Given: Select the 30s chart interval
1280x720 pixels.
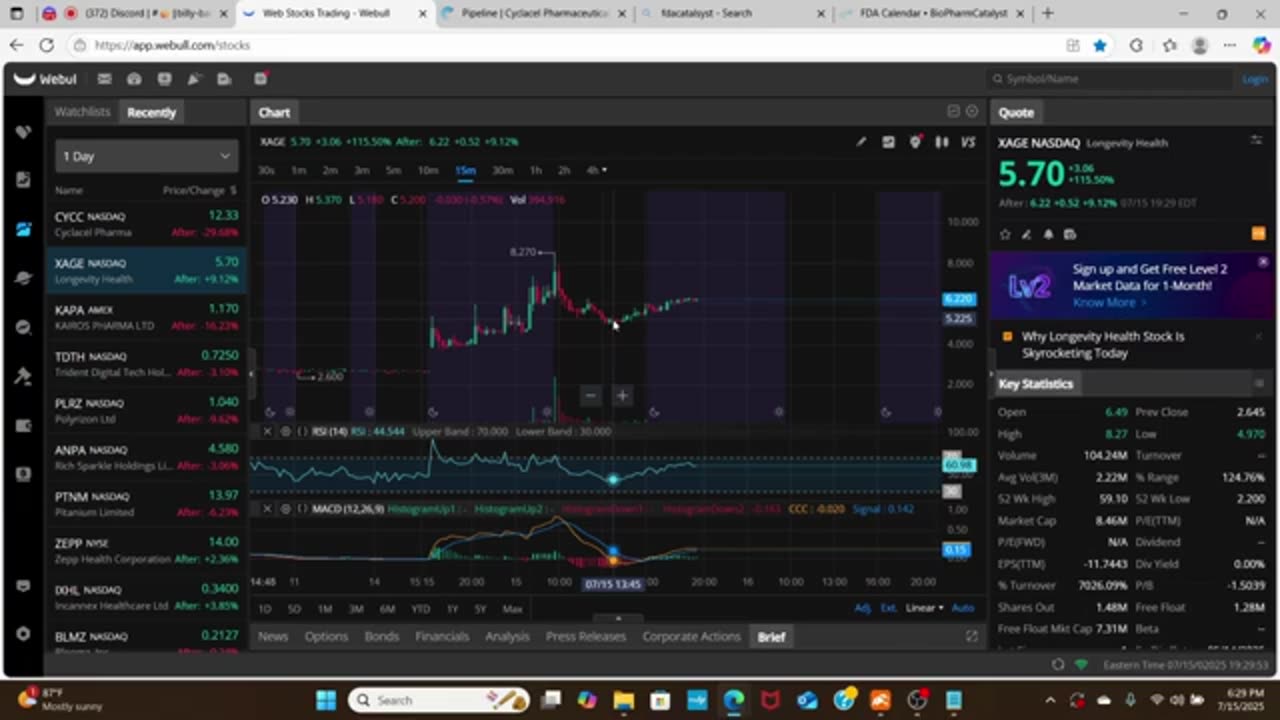Looking at the screenshot, I should (266, 171).
